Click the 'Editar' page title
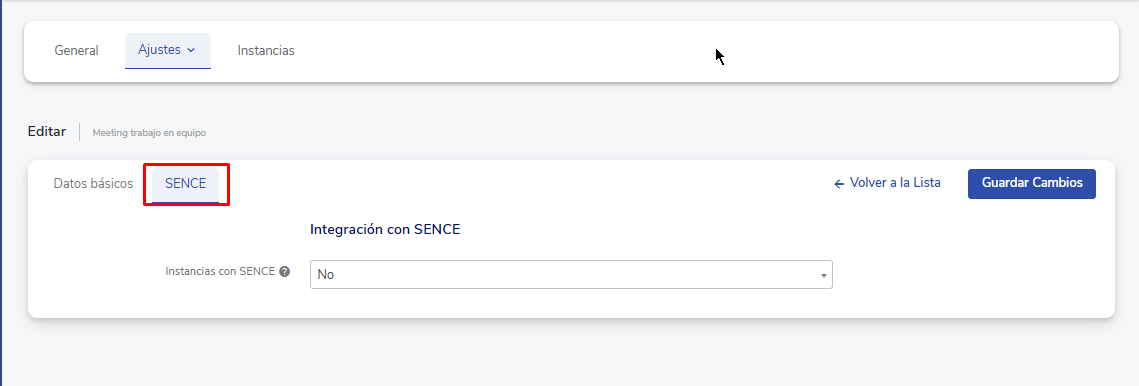This screenshot has height=386, width=1139. point(46,132)
